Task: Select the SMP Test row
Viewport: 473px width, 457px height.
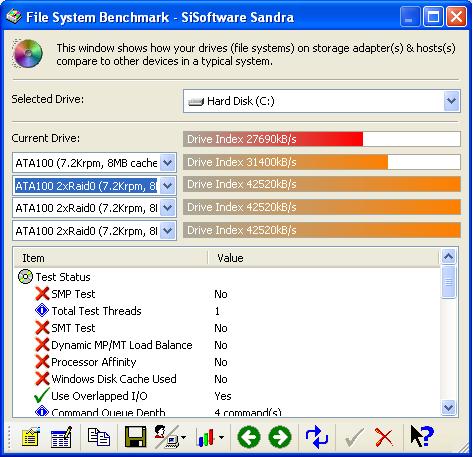Action: (x=227, y=294)
